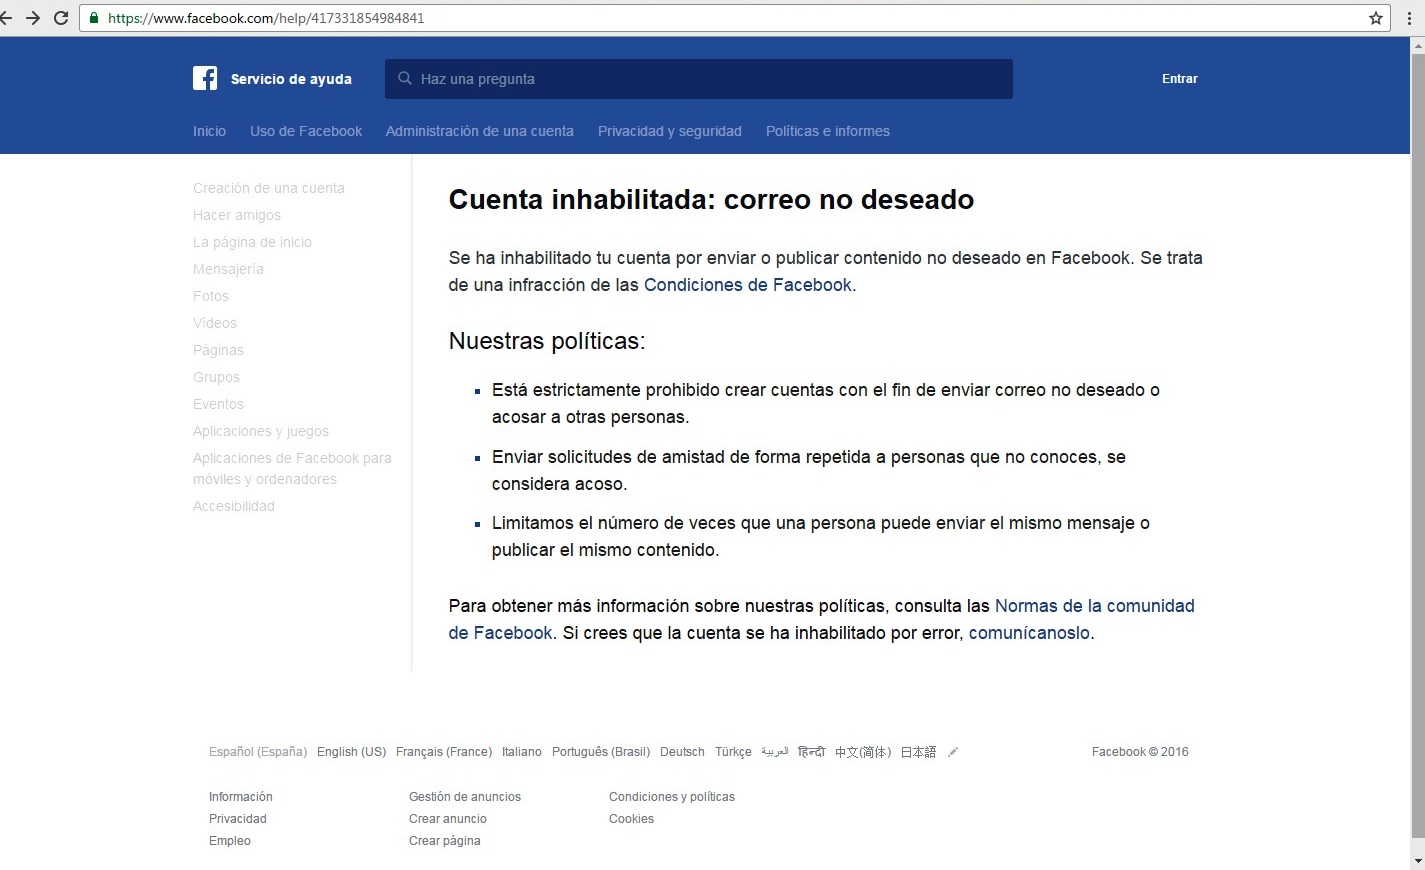Select the Inicio menu item
Screen dimensions: 1425x870
(209, 131)
